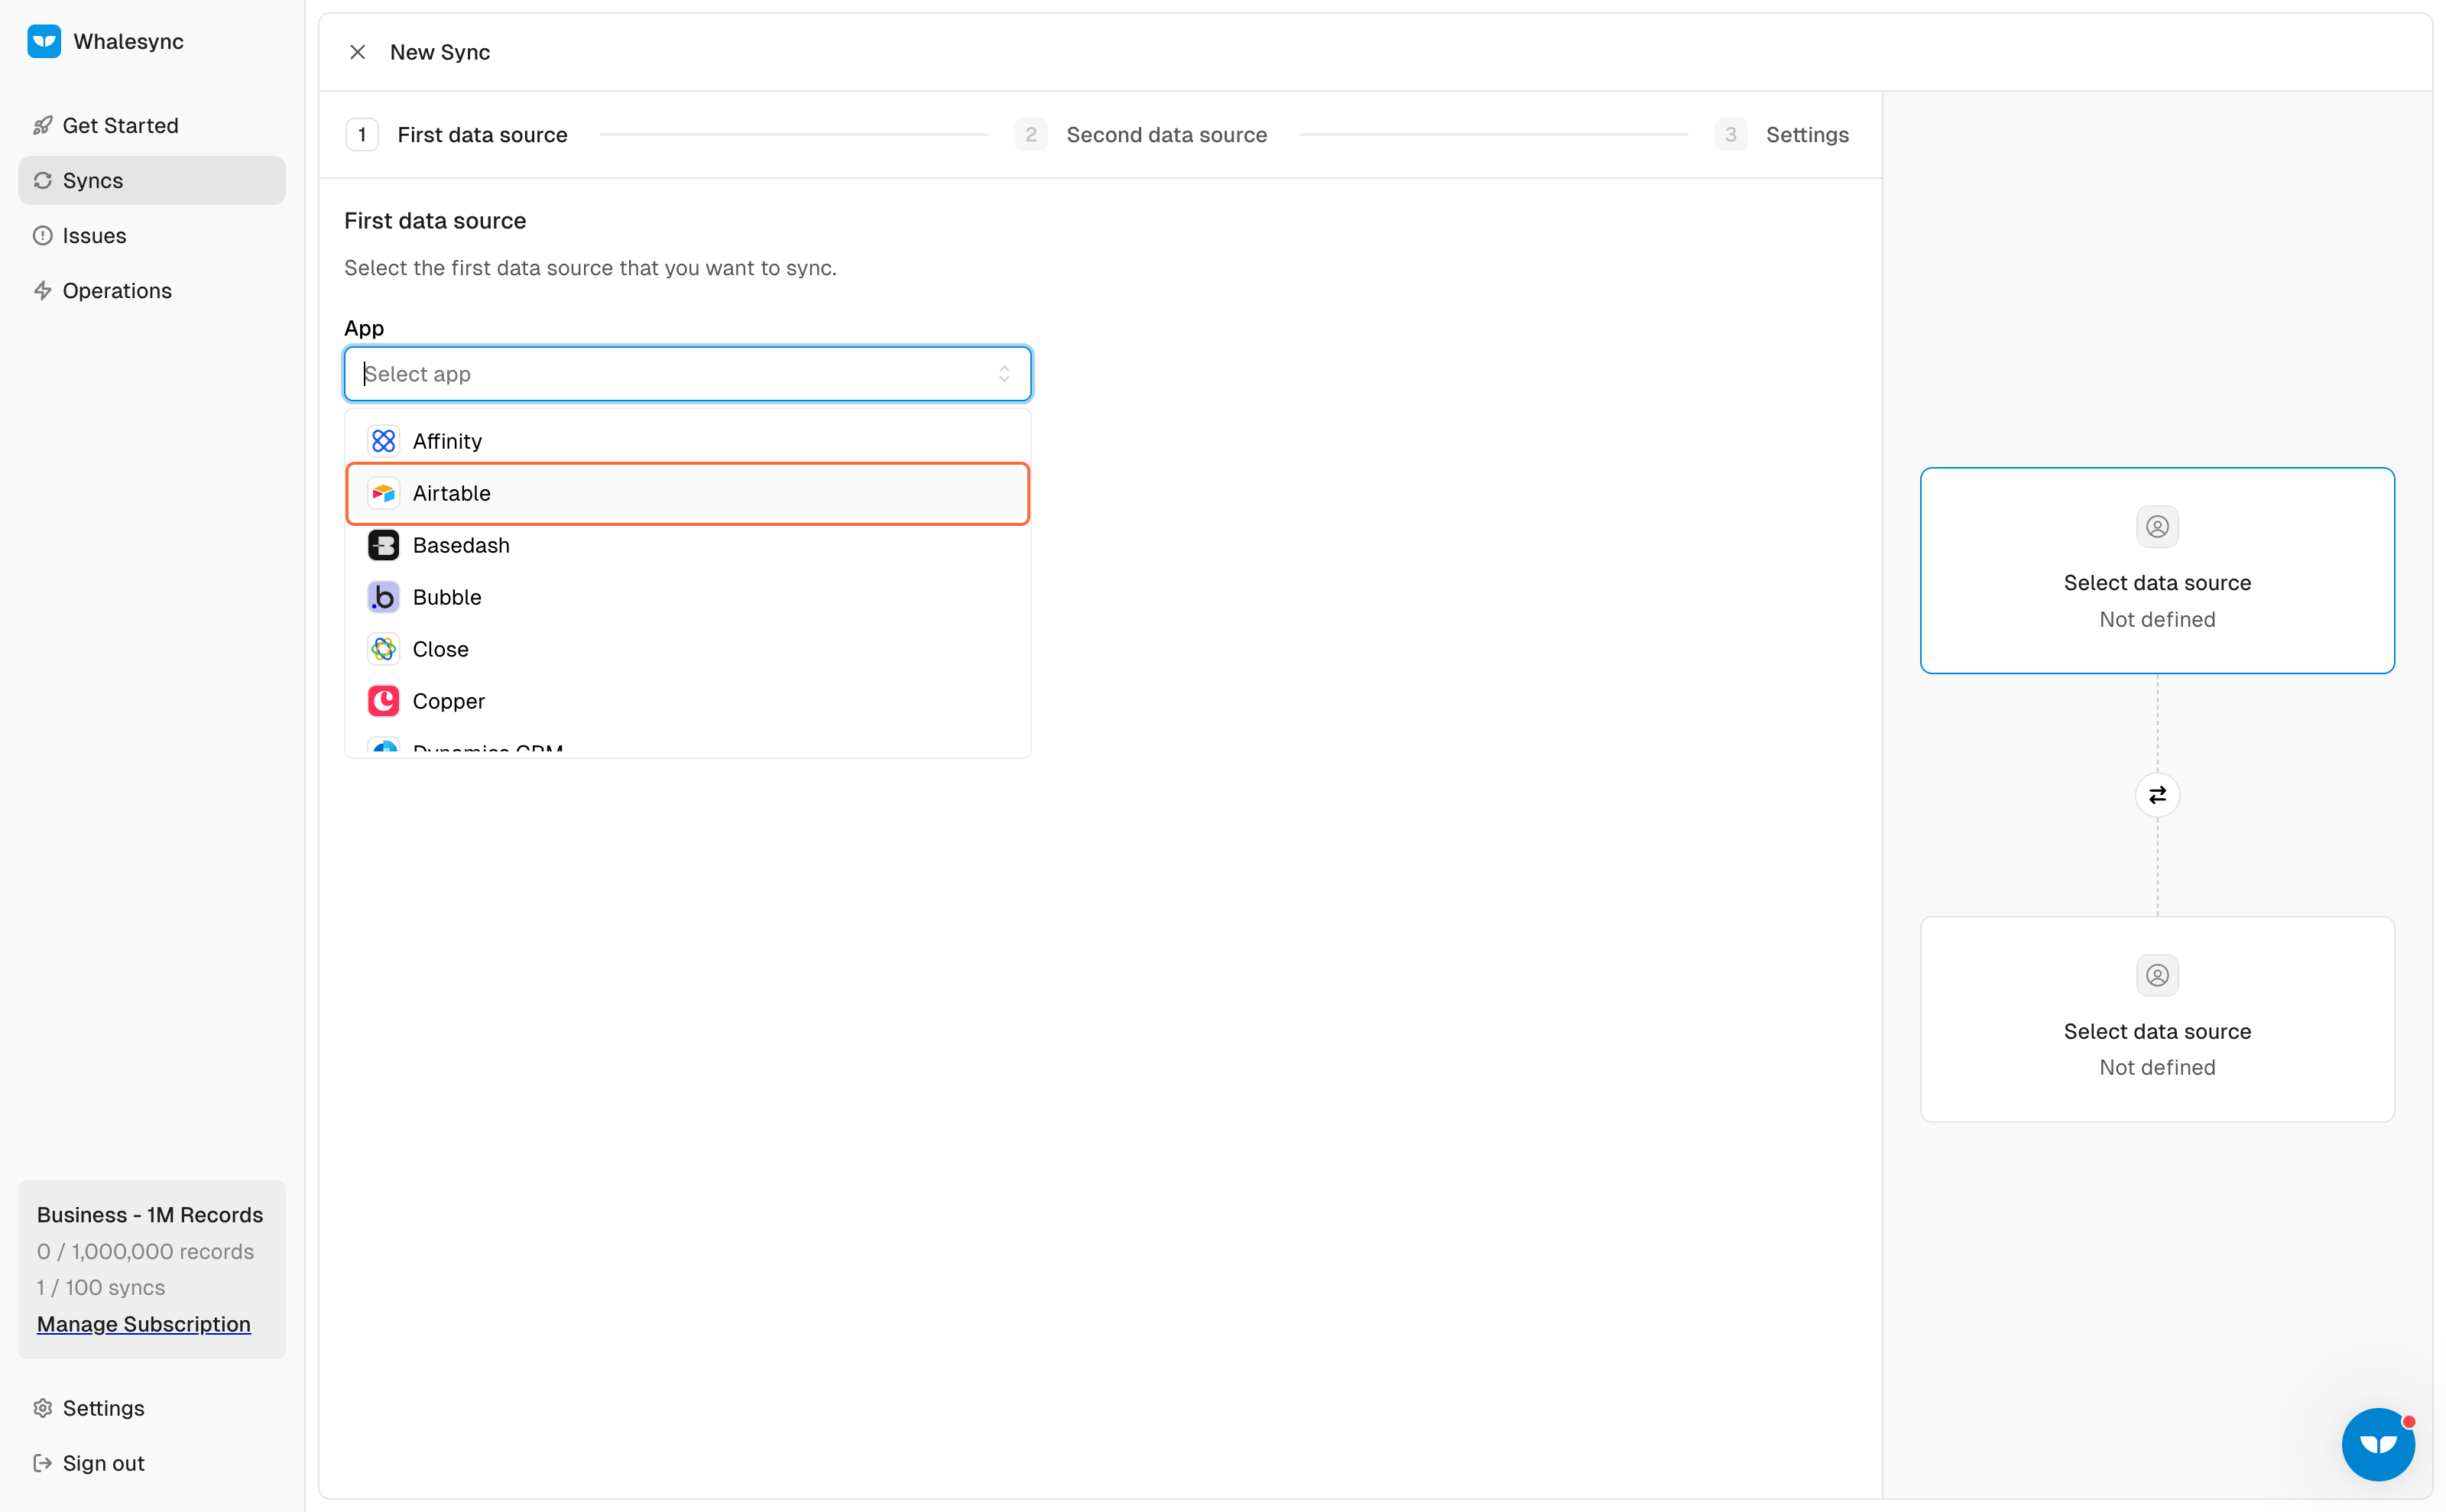Choose Airtable from the app list

688,493
